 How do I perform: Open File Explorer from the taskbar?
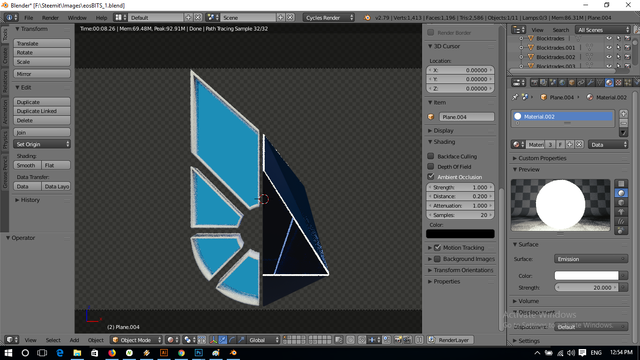(77, 353)
